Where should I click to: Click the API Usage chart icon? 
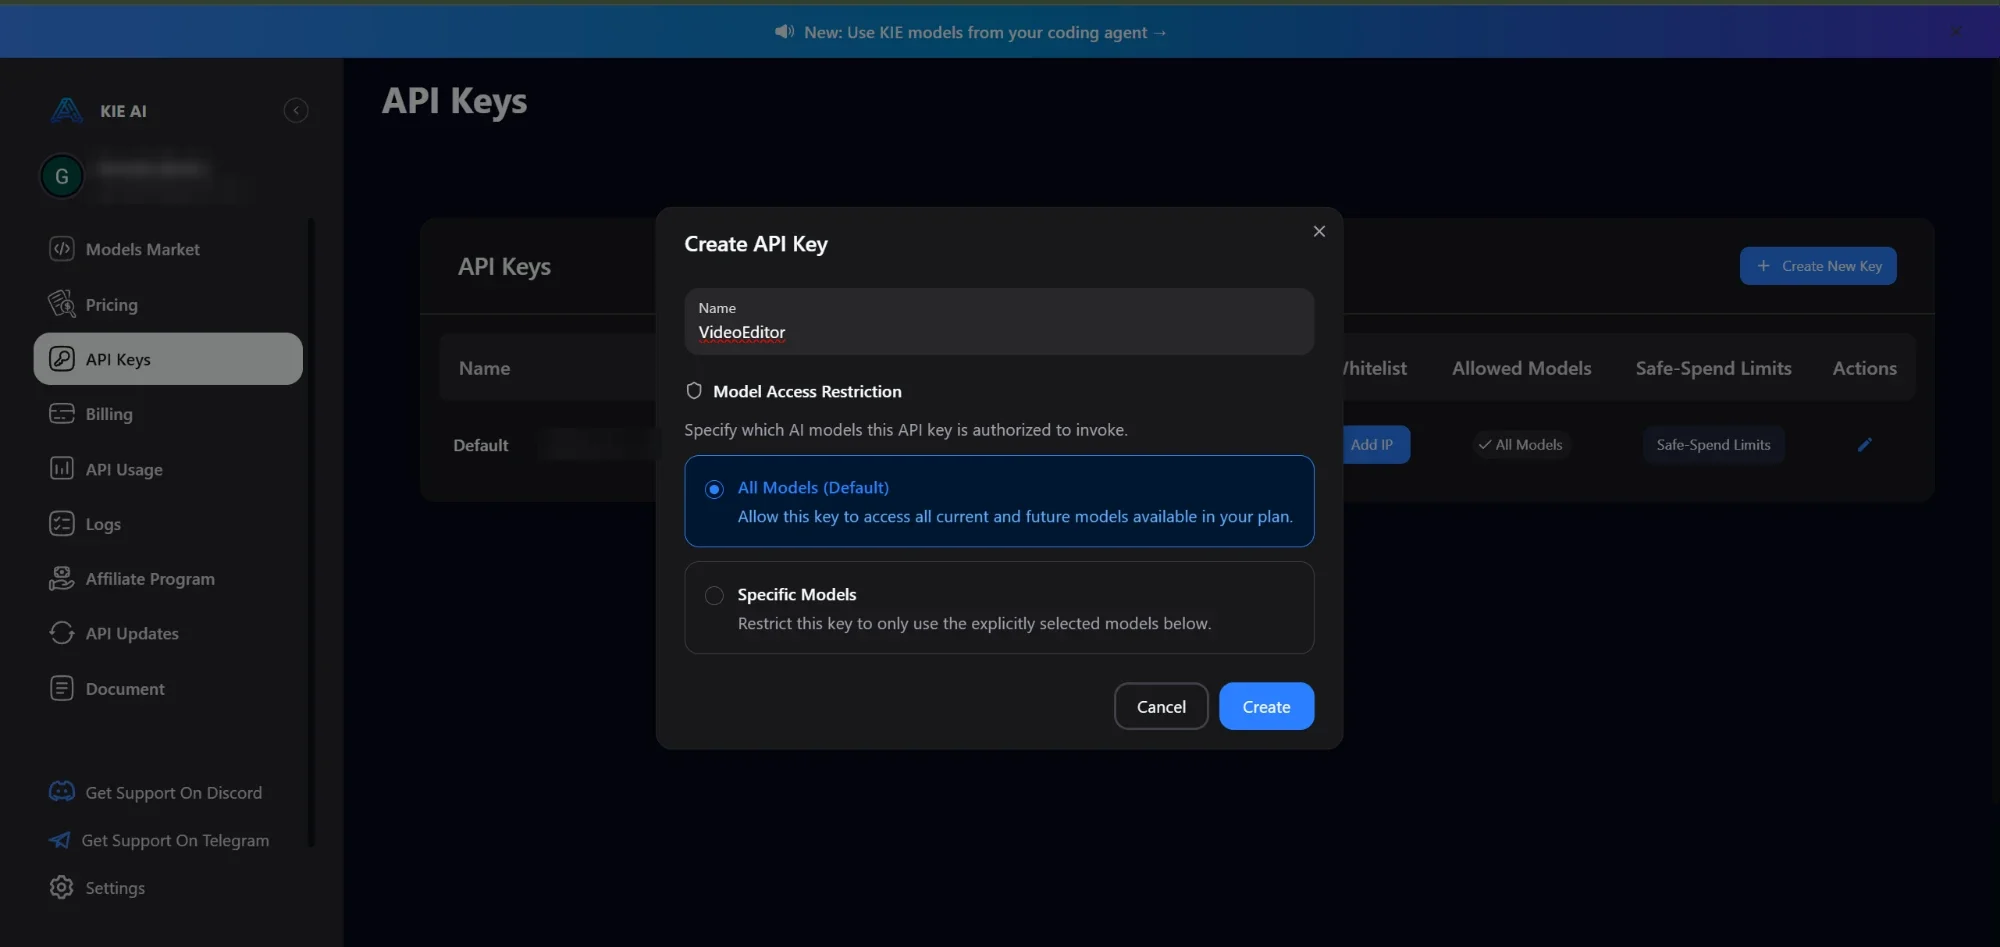pos(62,469)
